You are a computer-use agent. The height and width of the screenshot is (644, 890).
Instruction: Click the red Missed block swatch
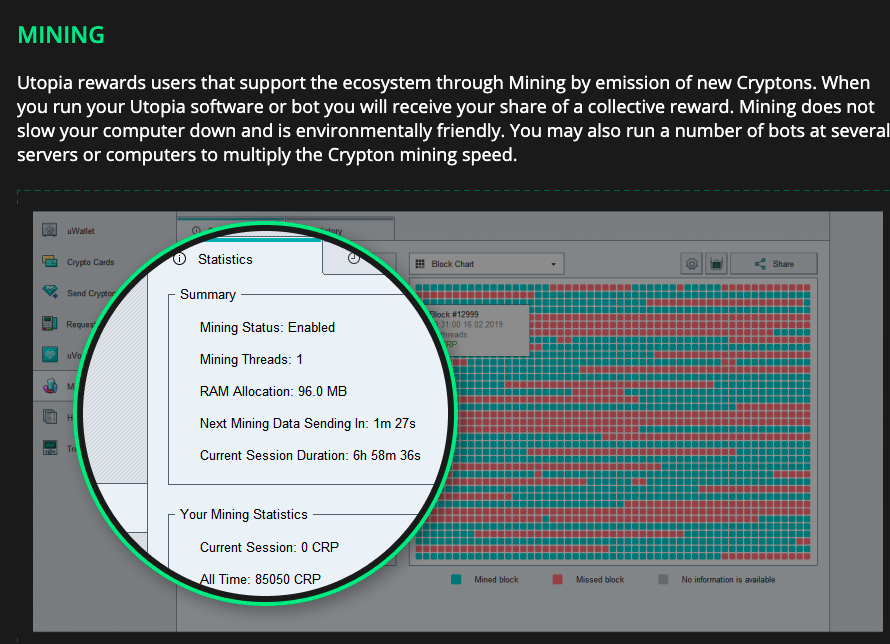tap(557, 579)
